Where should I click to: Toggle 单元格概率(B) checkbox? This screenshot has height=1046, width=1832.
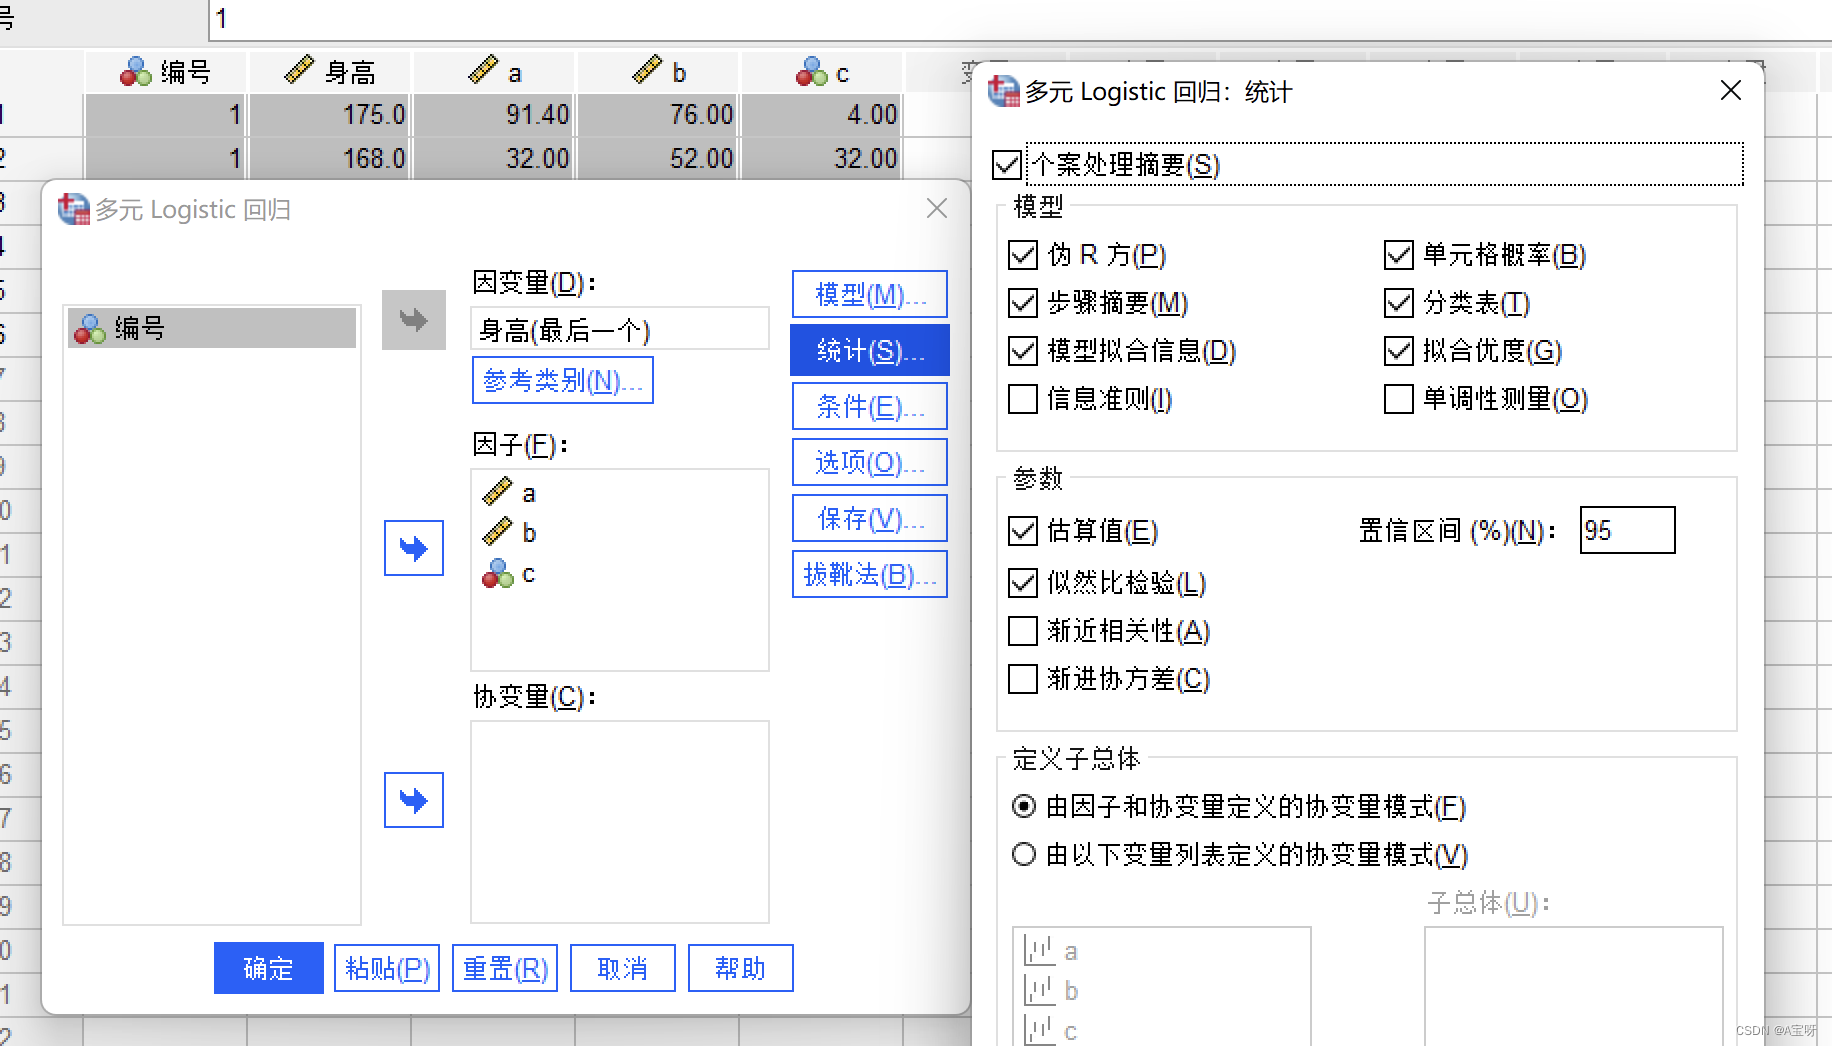[x=1399, y=255]
